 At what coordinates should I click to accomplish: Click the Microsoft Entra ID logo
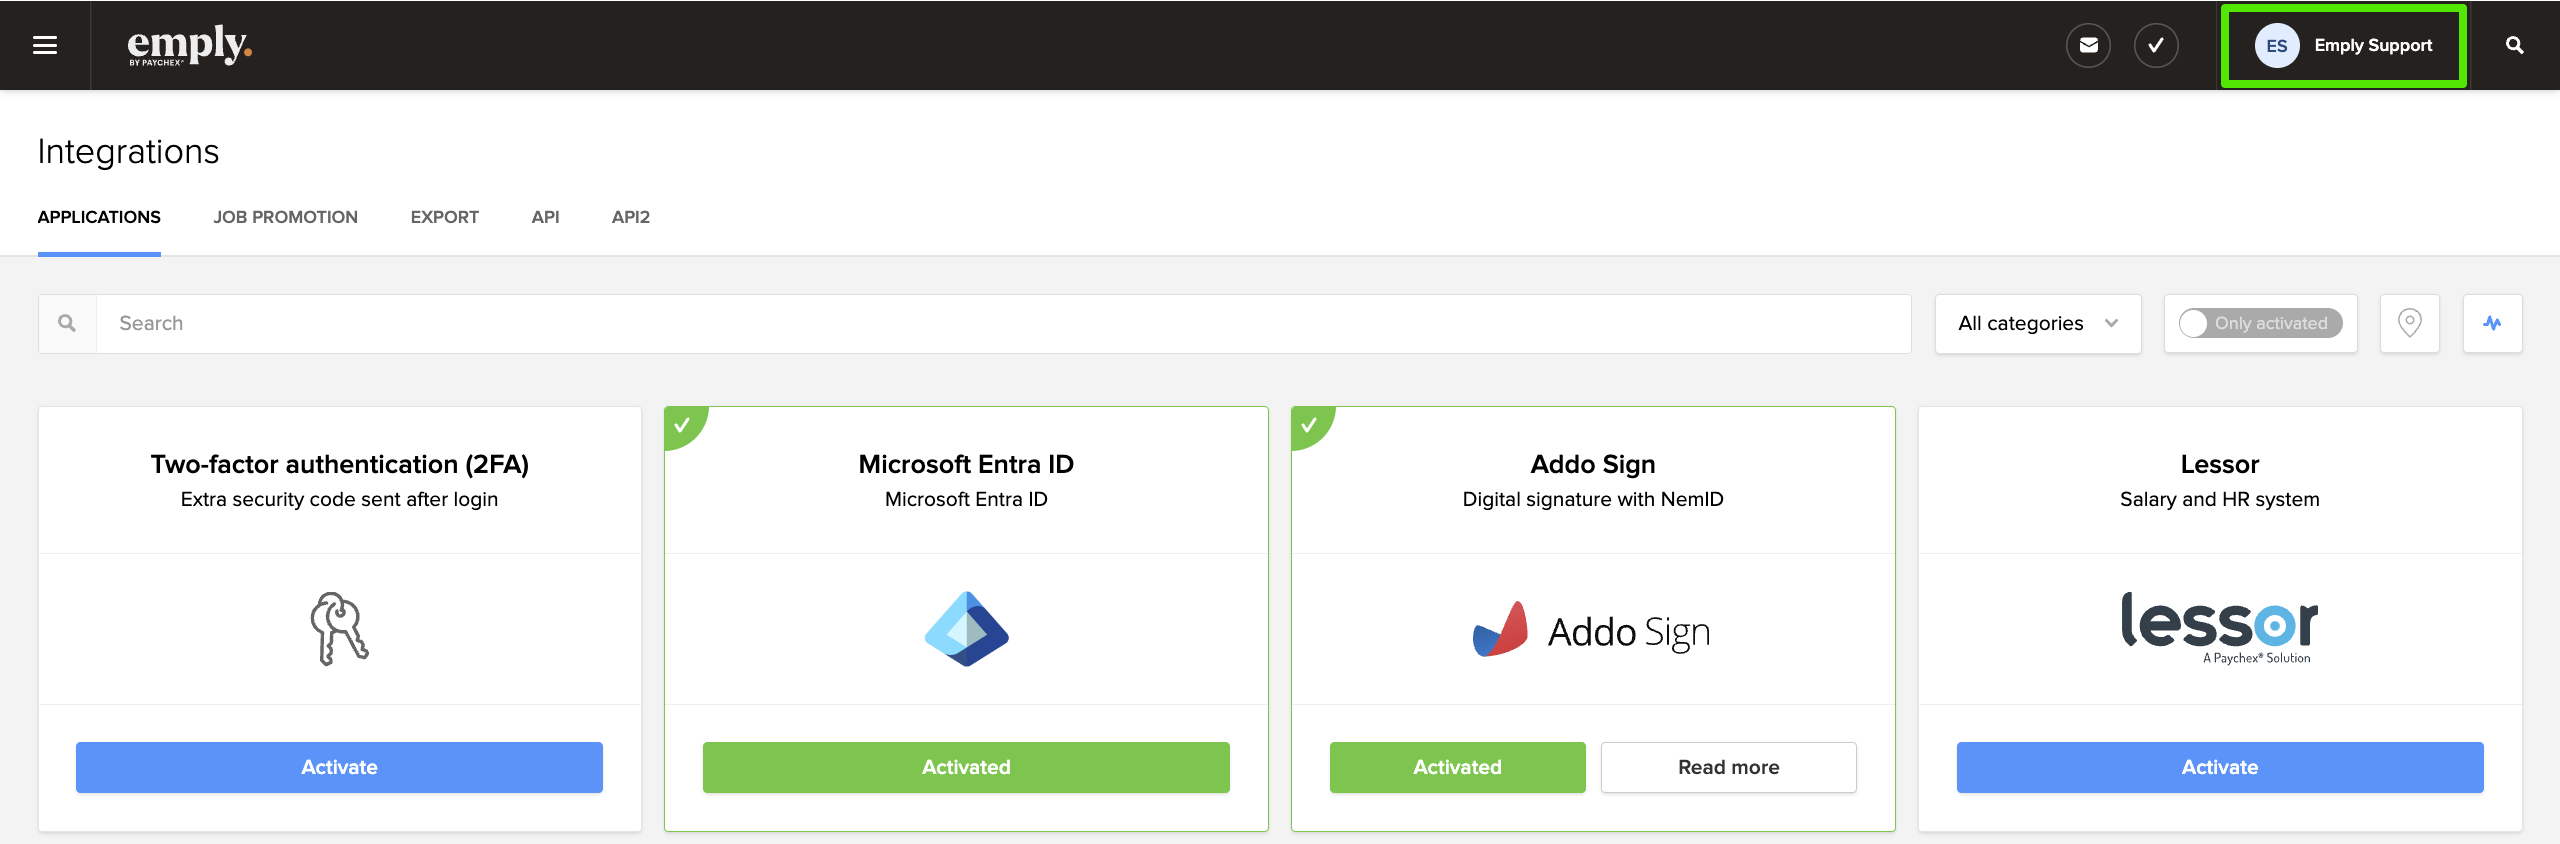coord(966,628)
